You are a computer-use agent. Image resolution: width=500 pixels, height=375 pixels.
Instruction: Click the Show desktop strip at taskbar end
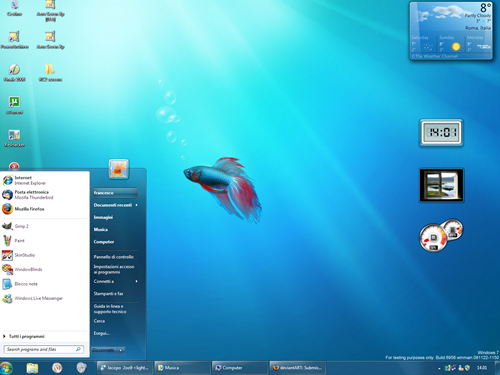[x=497, y=368]
